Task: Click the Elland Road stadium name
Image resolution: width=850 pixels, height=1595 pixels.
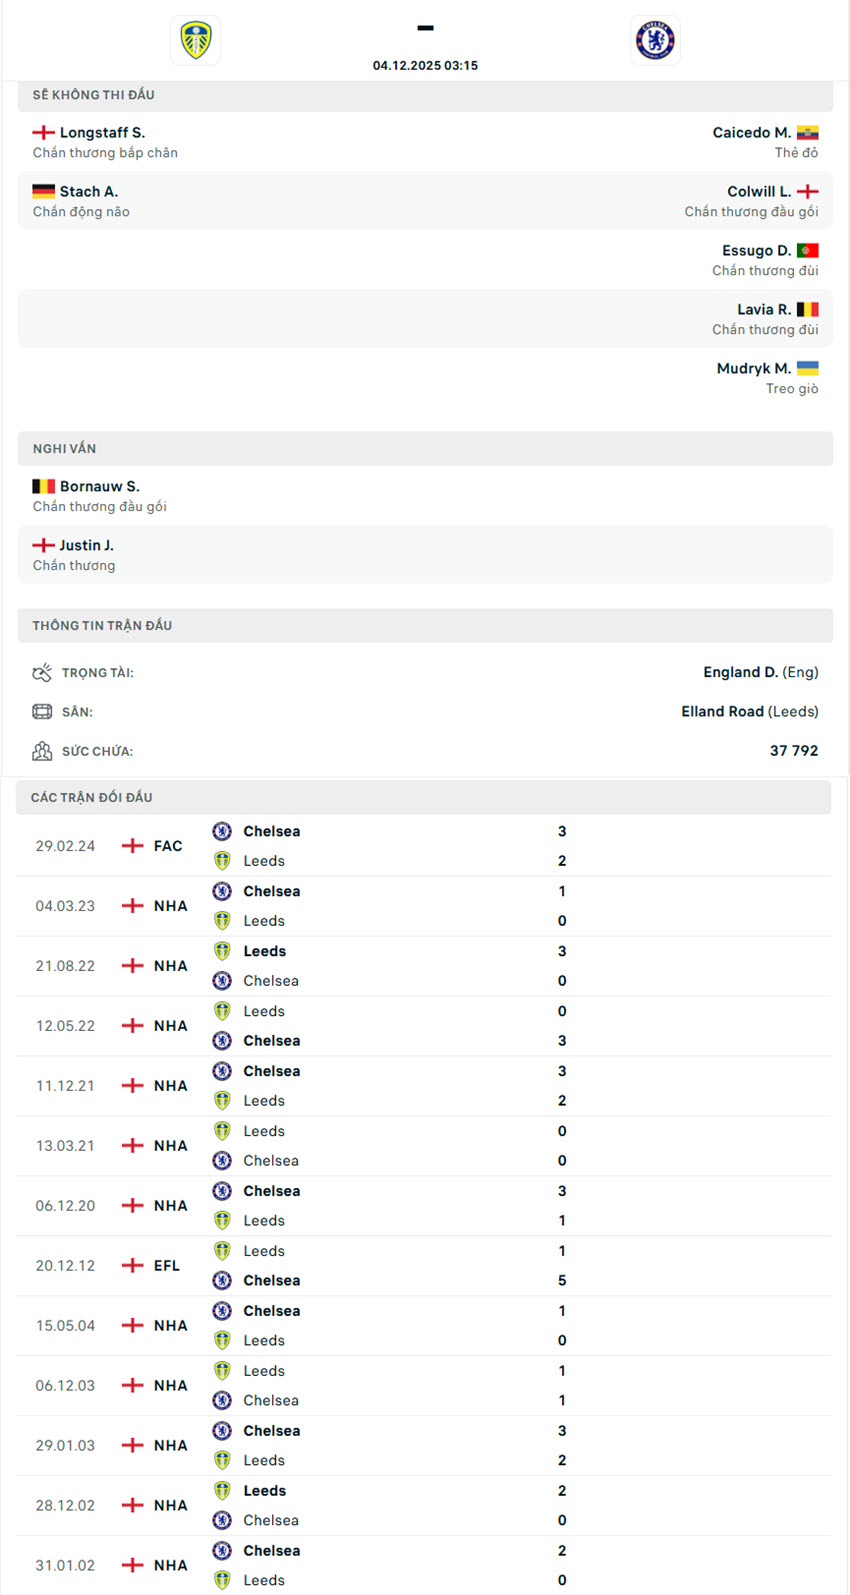Action: tap(722, 712)
